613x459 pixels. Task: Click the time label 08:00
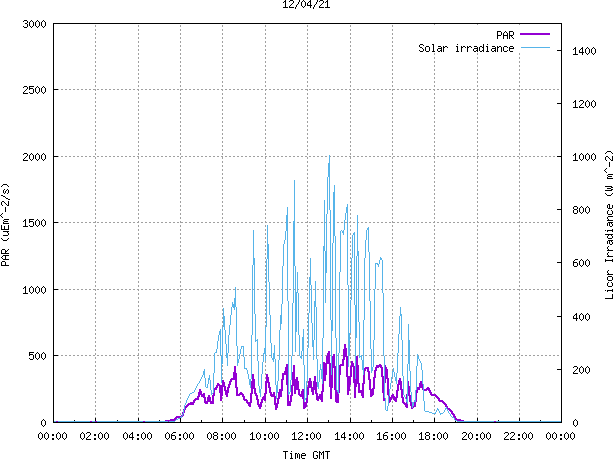[222, 436]
